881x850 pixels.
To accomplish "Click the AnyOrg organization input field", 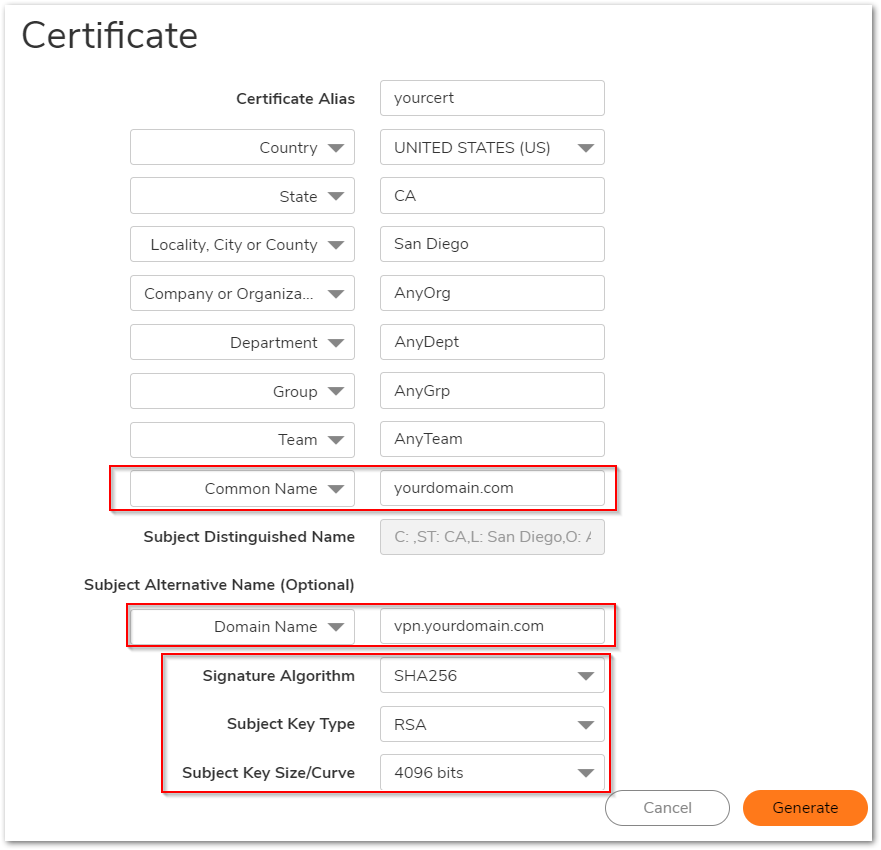I will pyautogui.click(x=492, y=294).
